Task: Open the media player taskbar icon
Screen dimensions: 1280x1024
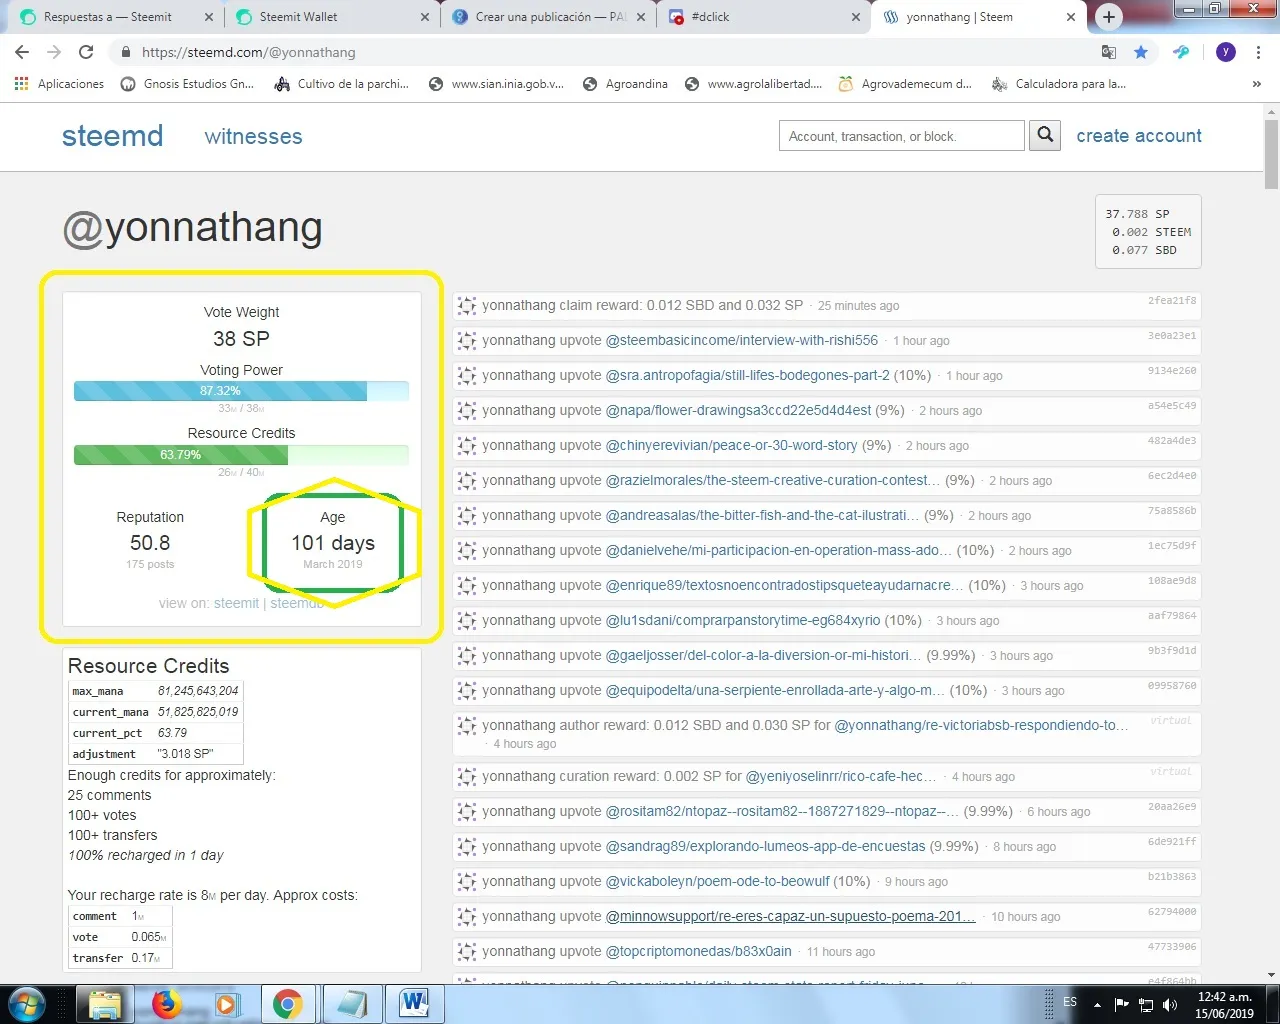Action: [x=228, y=1003]
